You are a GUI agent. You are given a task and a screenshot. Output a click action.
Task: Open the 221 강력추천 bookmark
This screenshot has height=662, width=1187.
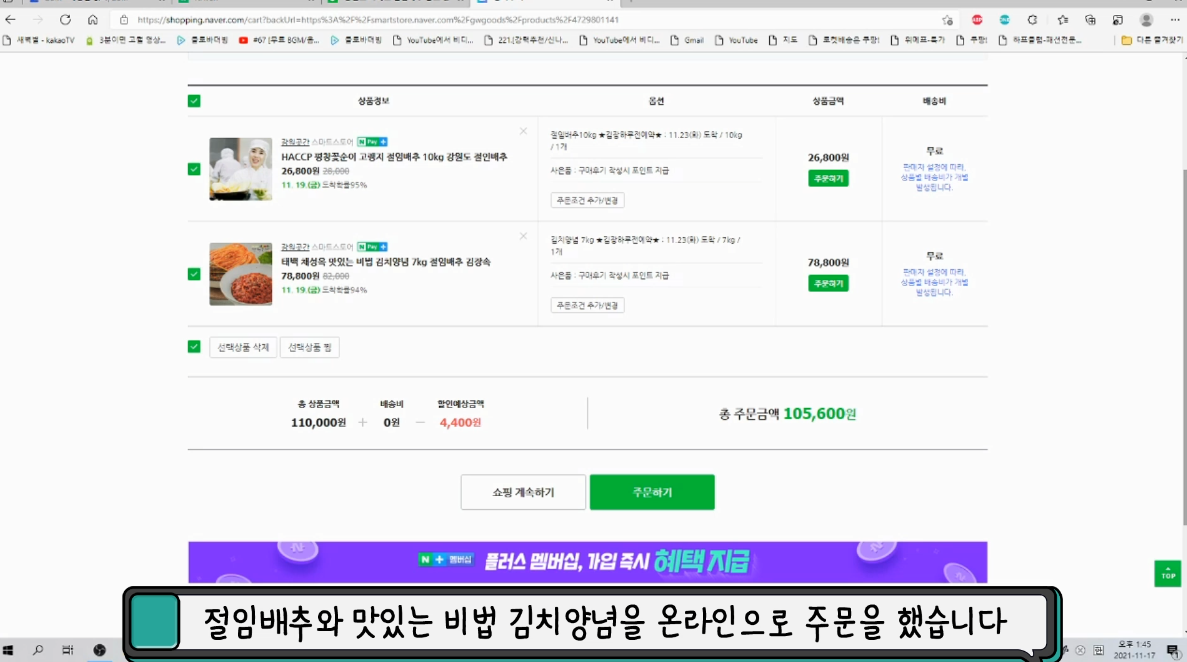click(x=526, y=40)
